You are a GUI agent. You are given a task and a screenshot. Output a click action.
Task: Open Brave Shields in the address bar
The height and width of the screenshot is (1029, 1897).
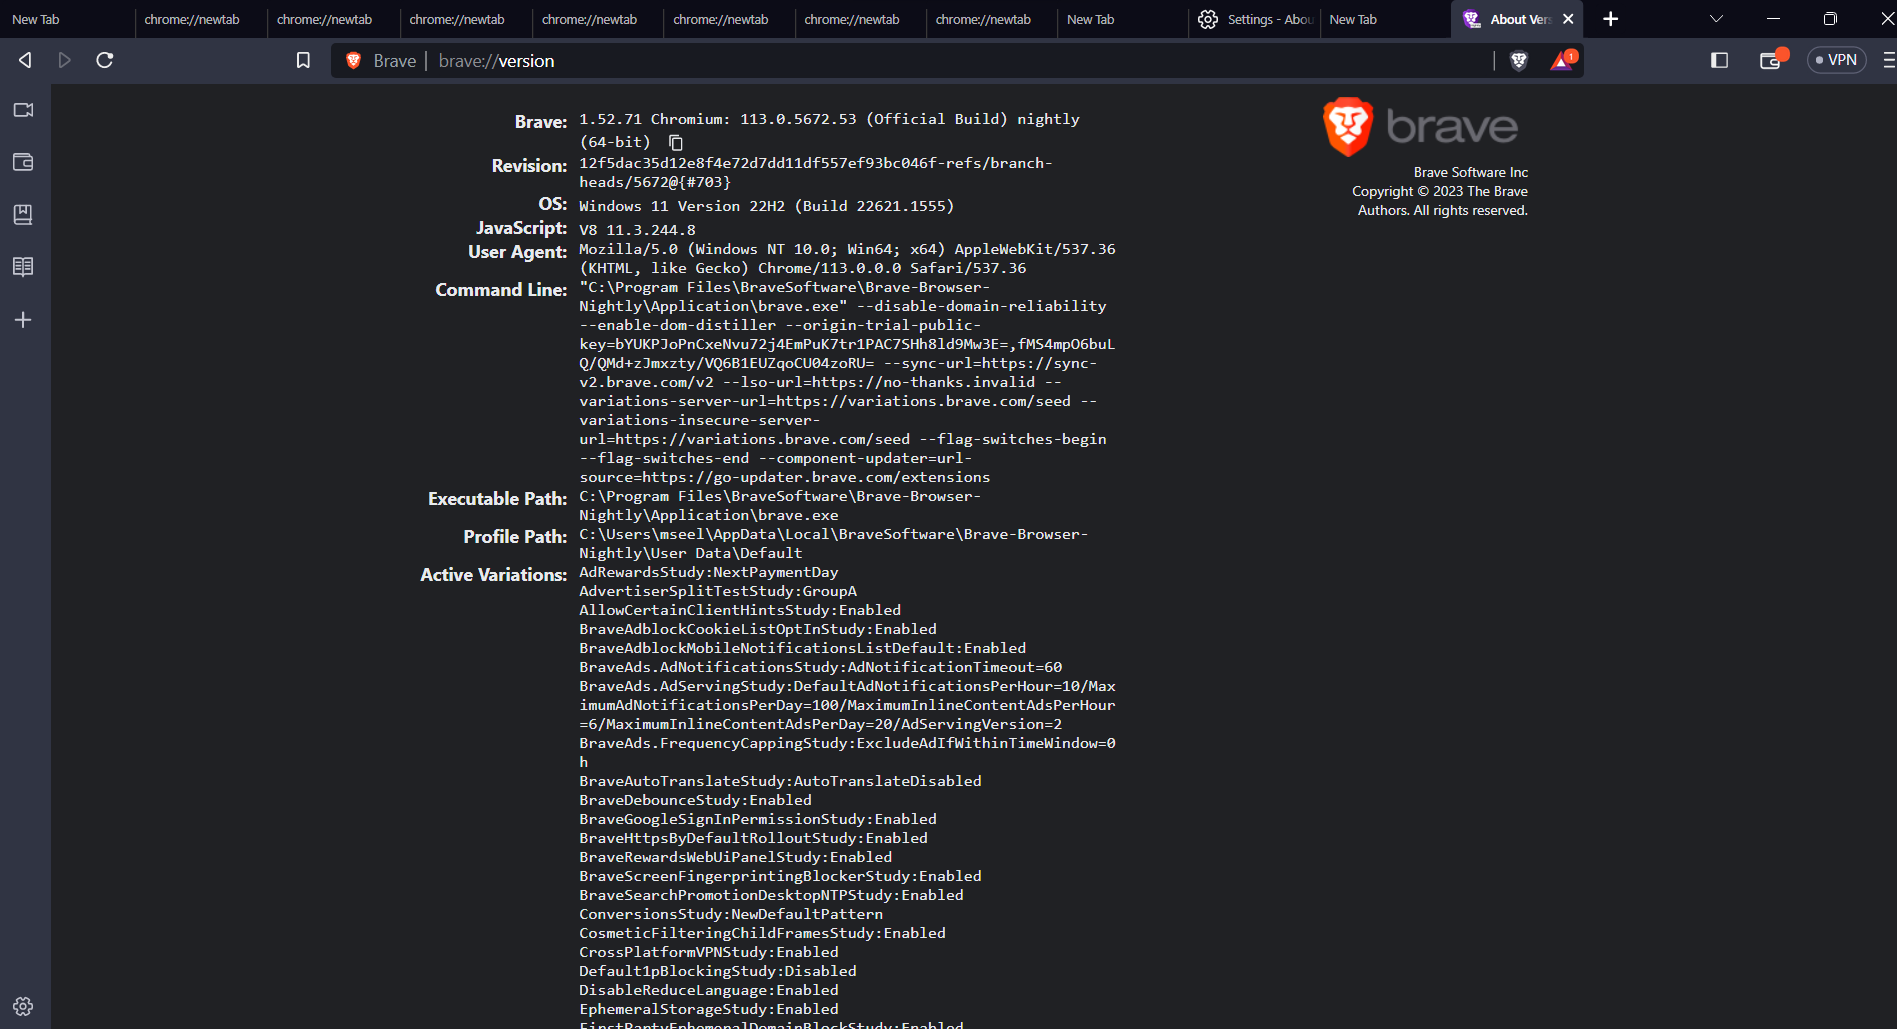coord(1518,60)
